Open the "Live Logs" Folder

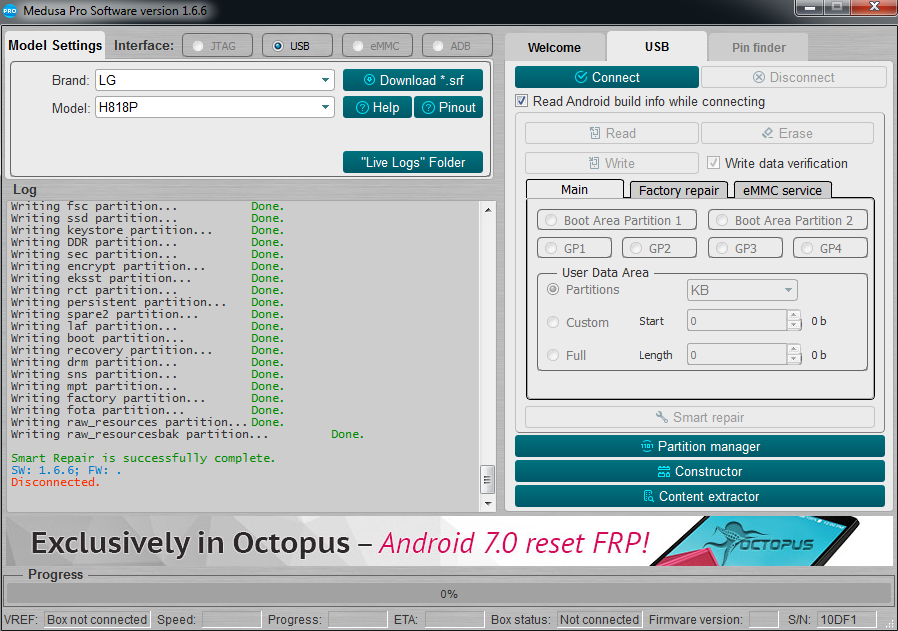click(x=413, y=162)
